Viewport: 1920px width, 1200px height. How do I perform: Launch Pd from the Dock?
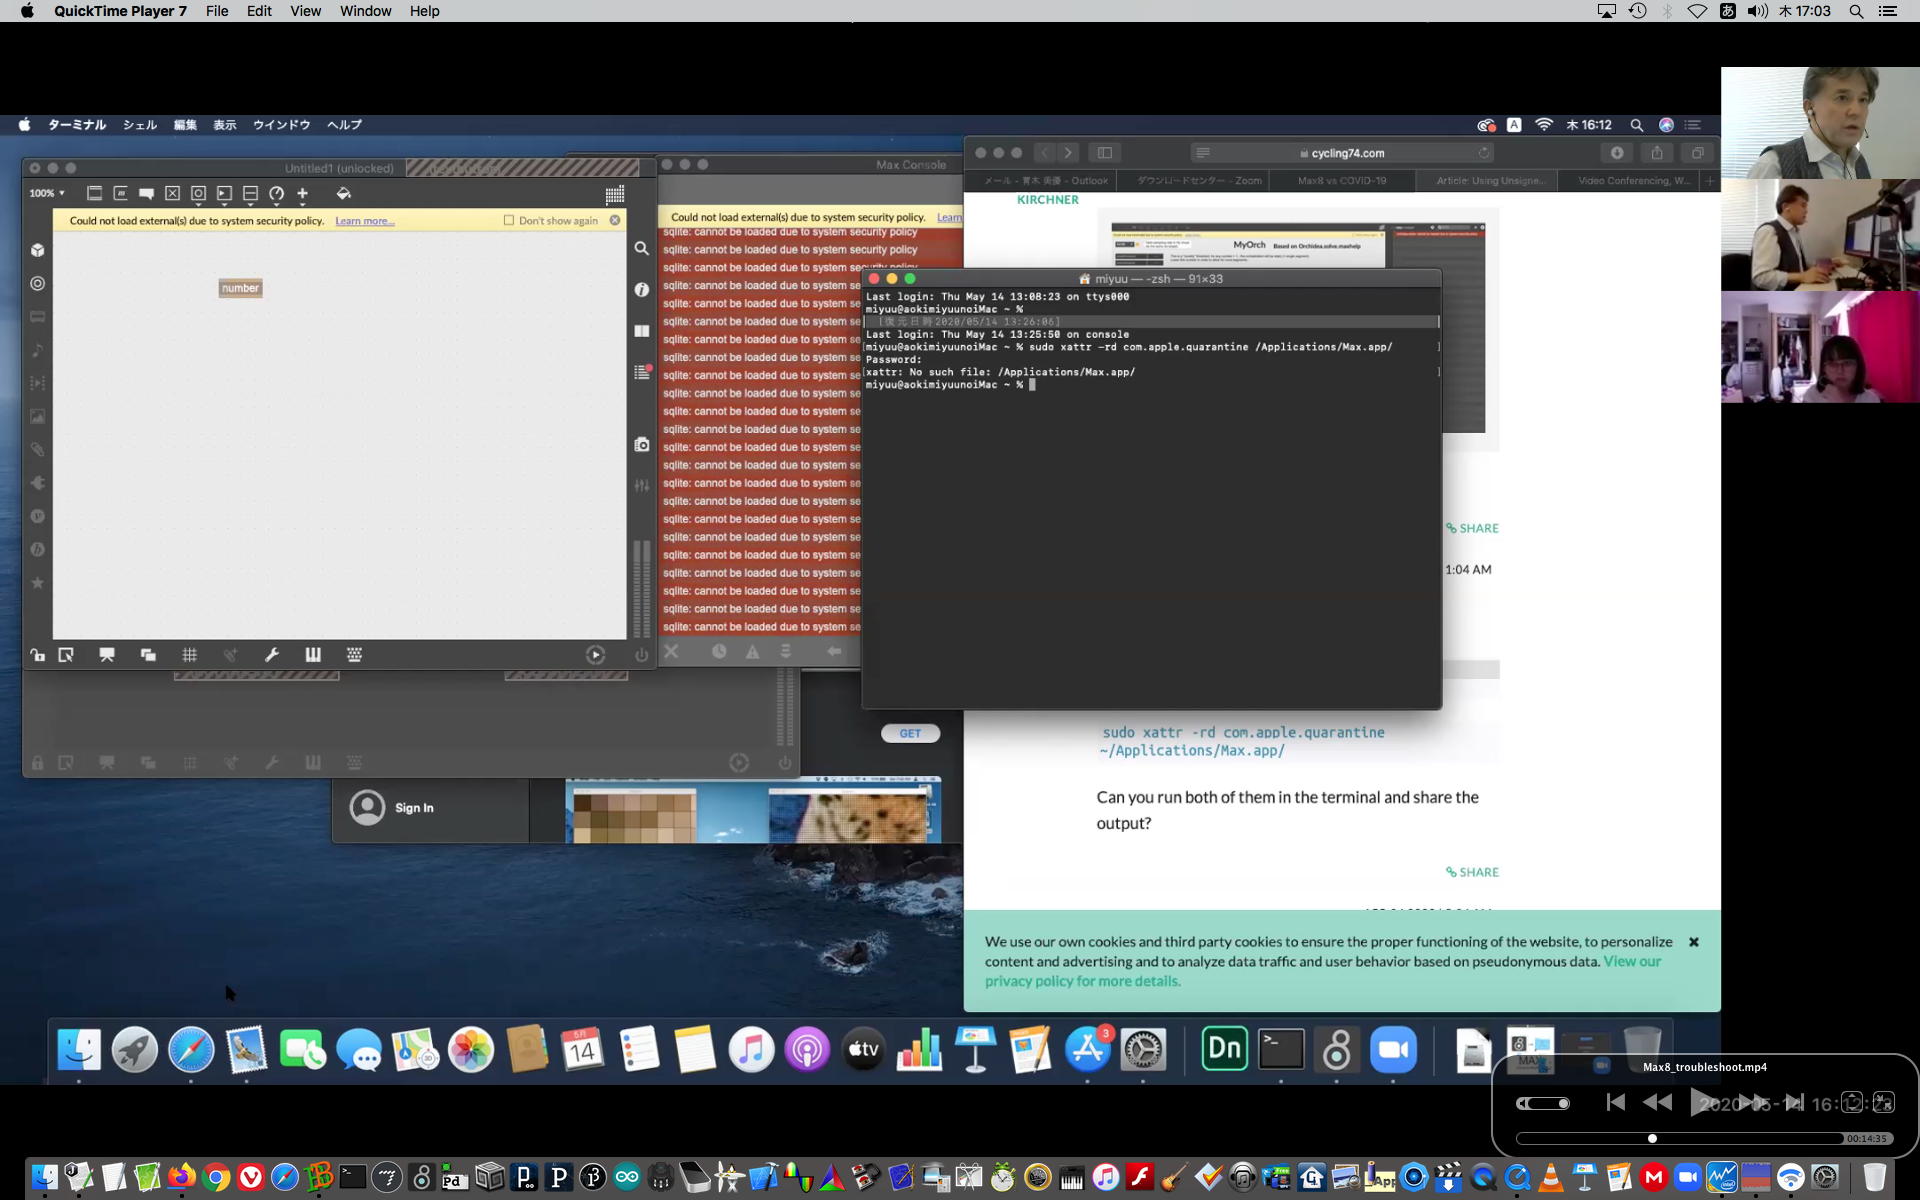(x=454, y=1177)
